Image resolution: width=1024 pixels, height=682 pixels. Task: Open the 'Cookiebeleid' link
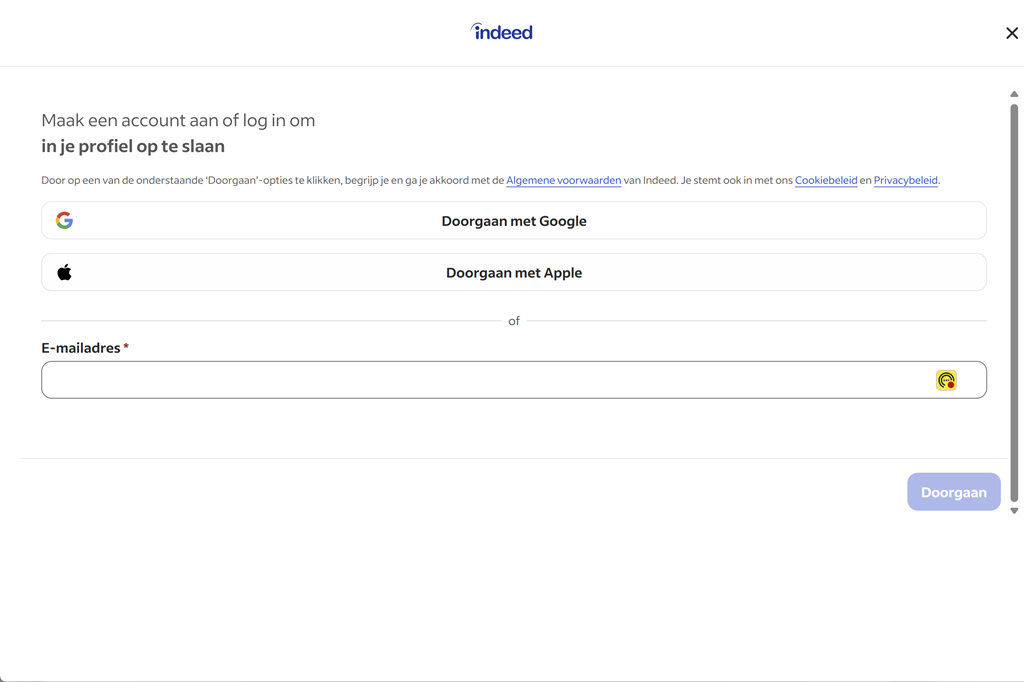tap(825, 181)
